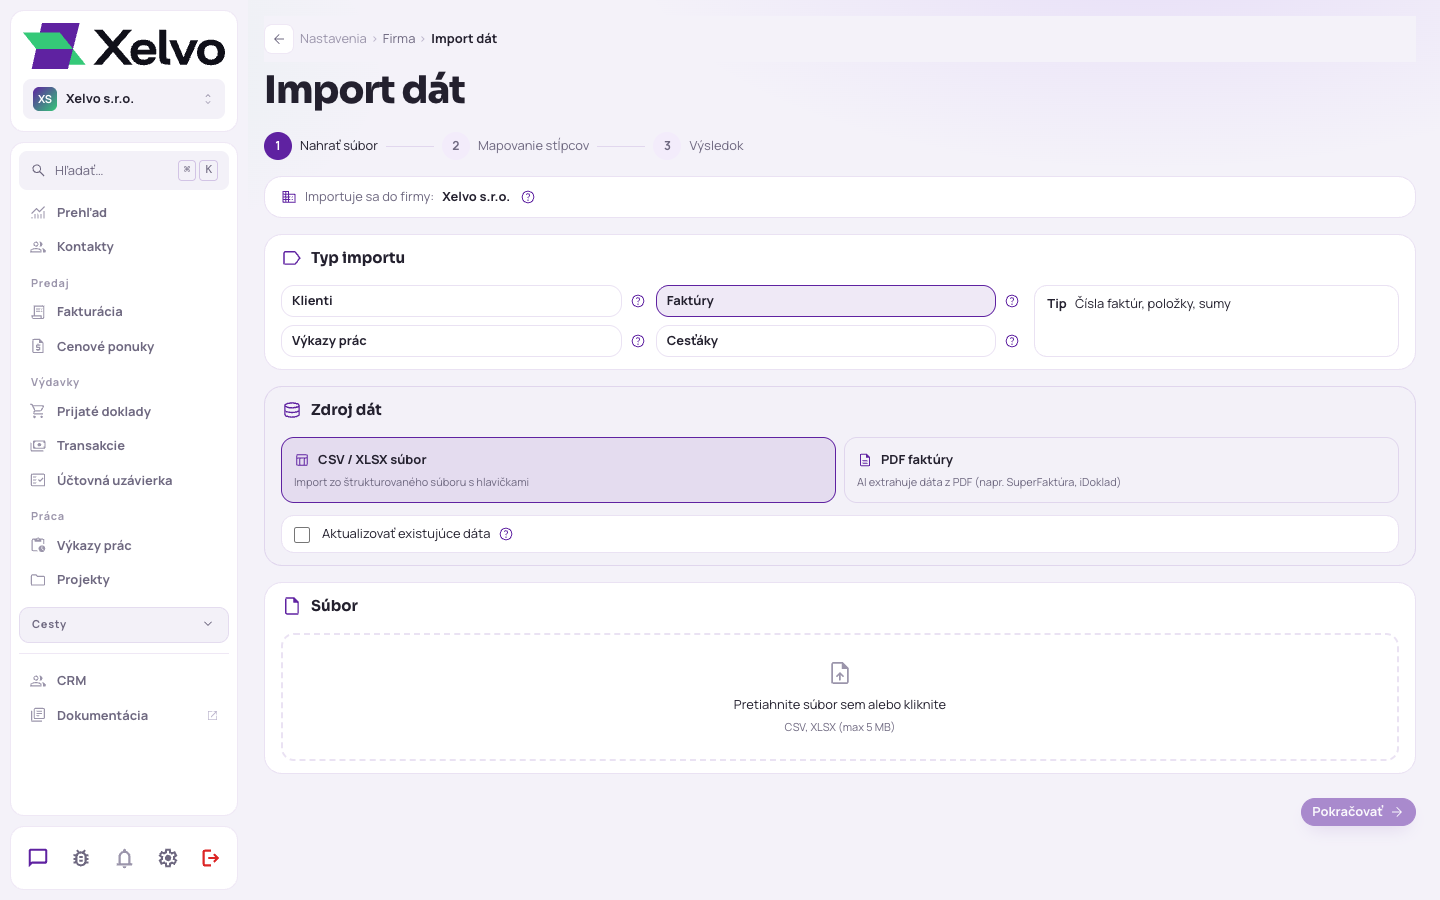1440x900 pixels.
Task: Open Účtovná uzávierka
Action: point(124,481)
